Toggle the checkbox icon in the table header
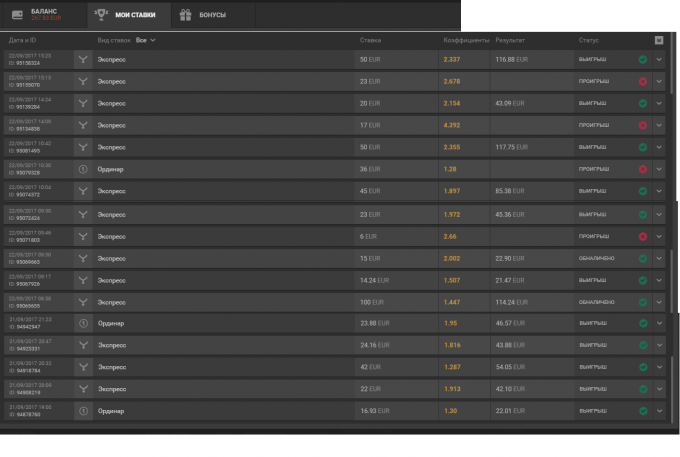 pos(659,40)
